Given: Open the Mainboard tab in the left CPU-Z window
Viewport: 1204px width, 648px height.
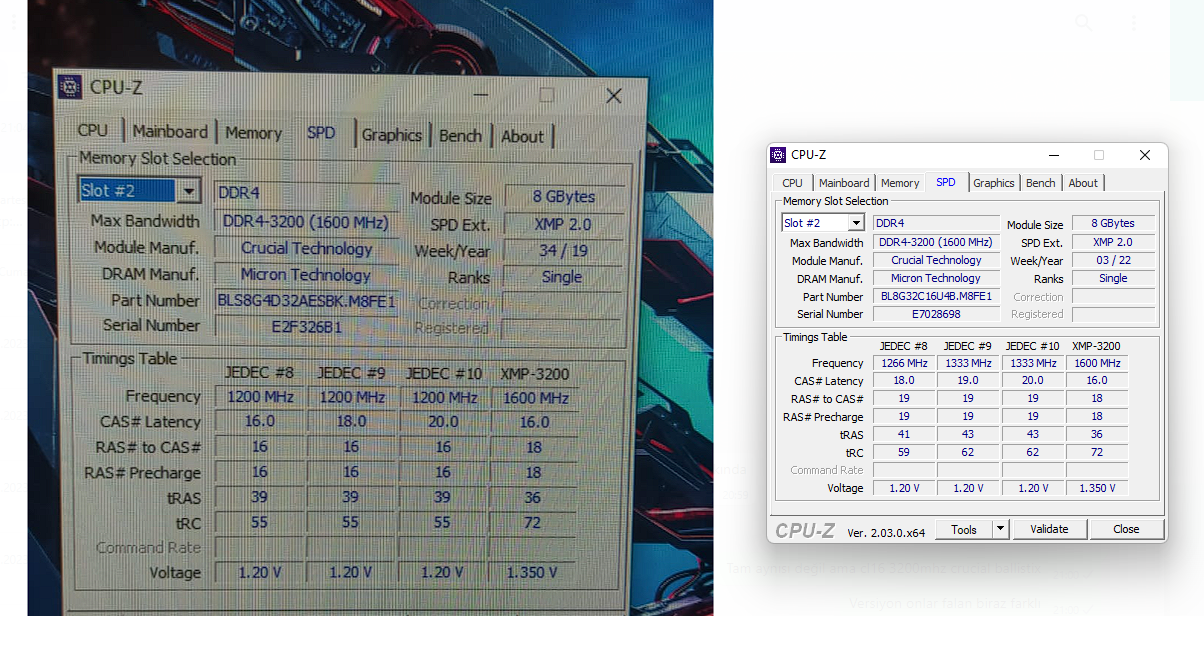Looking at the screenshot, I should point(171,132).
